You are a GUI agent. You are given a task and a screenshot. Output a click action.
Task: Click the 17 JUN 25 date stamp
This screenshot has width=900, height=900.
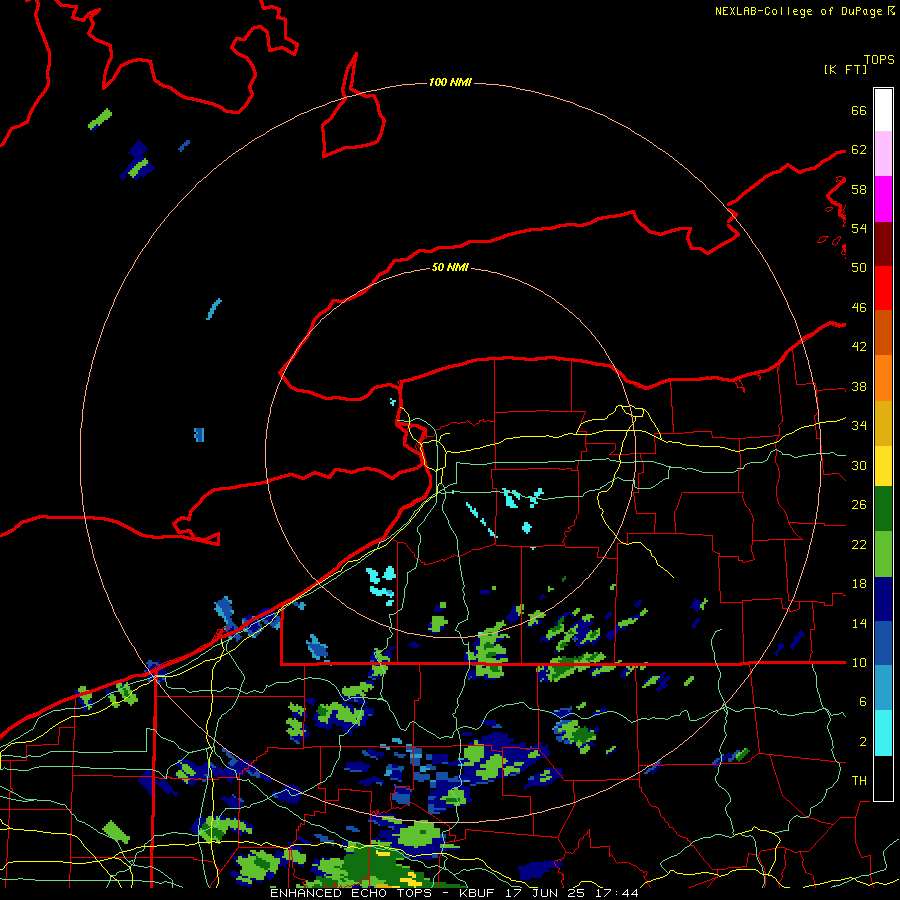tap(546, 893)
